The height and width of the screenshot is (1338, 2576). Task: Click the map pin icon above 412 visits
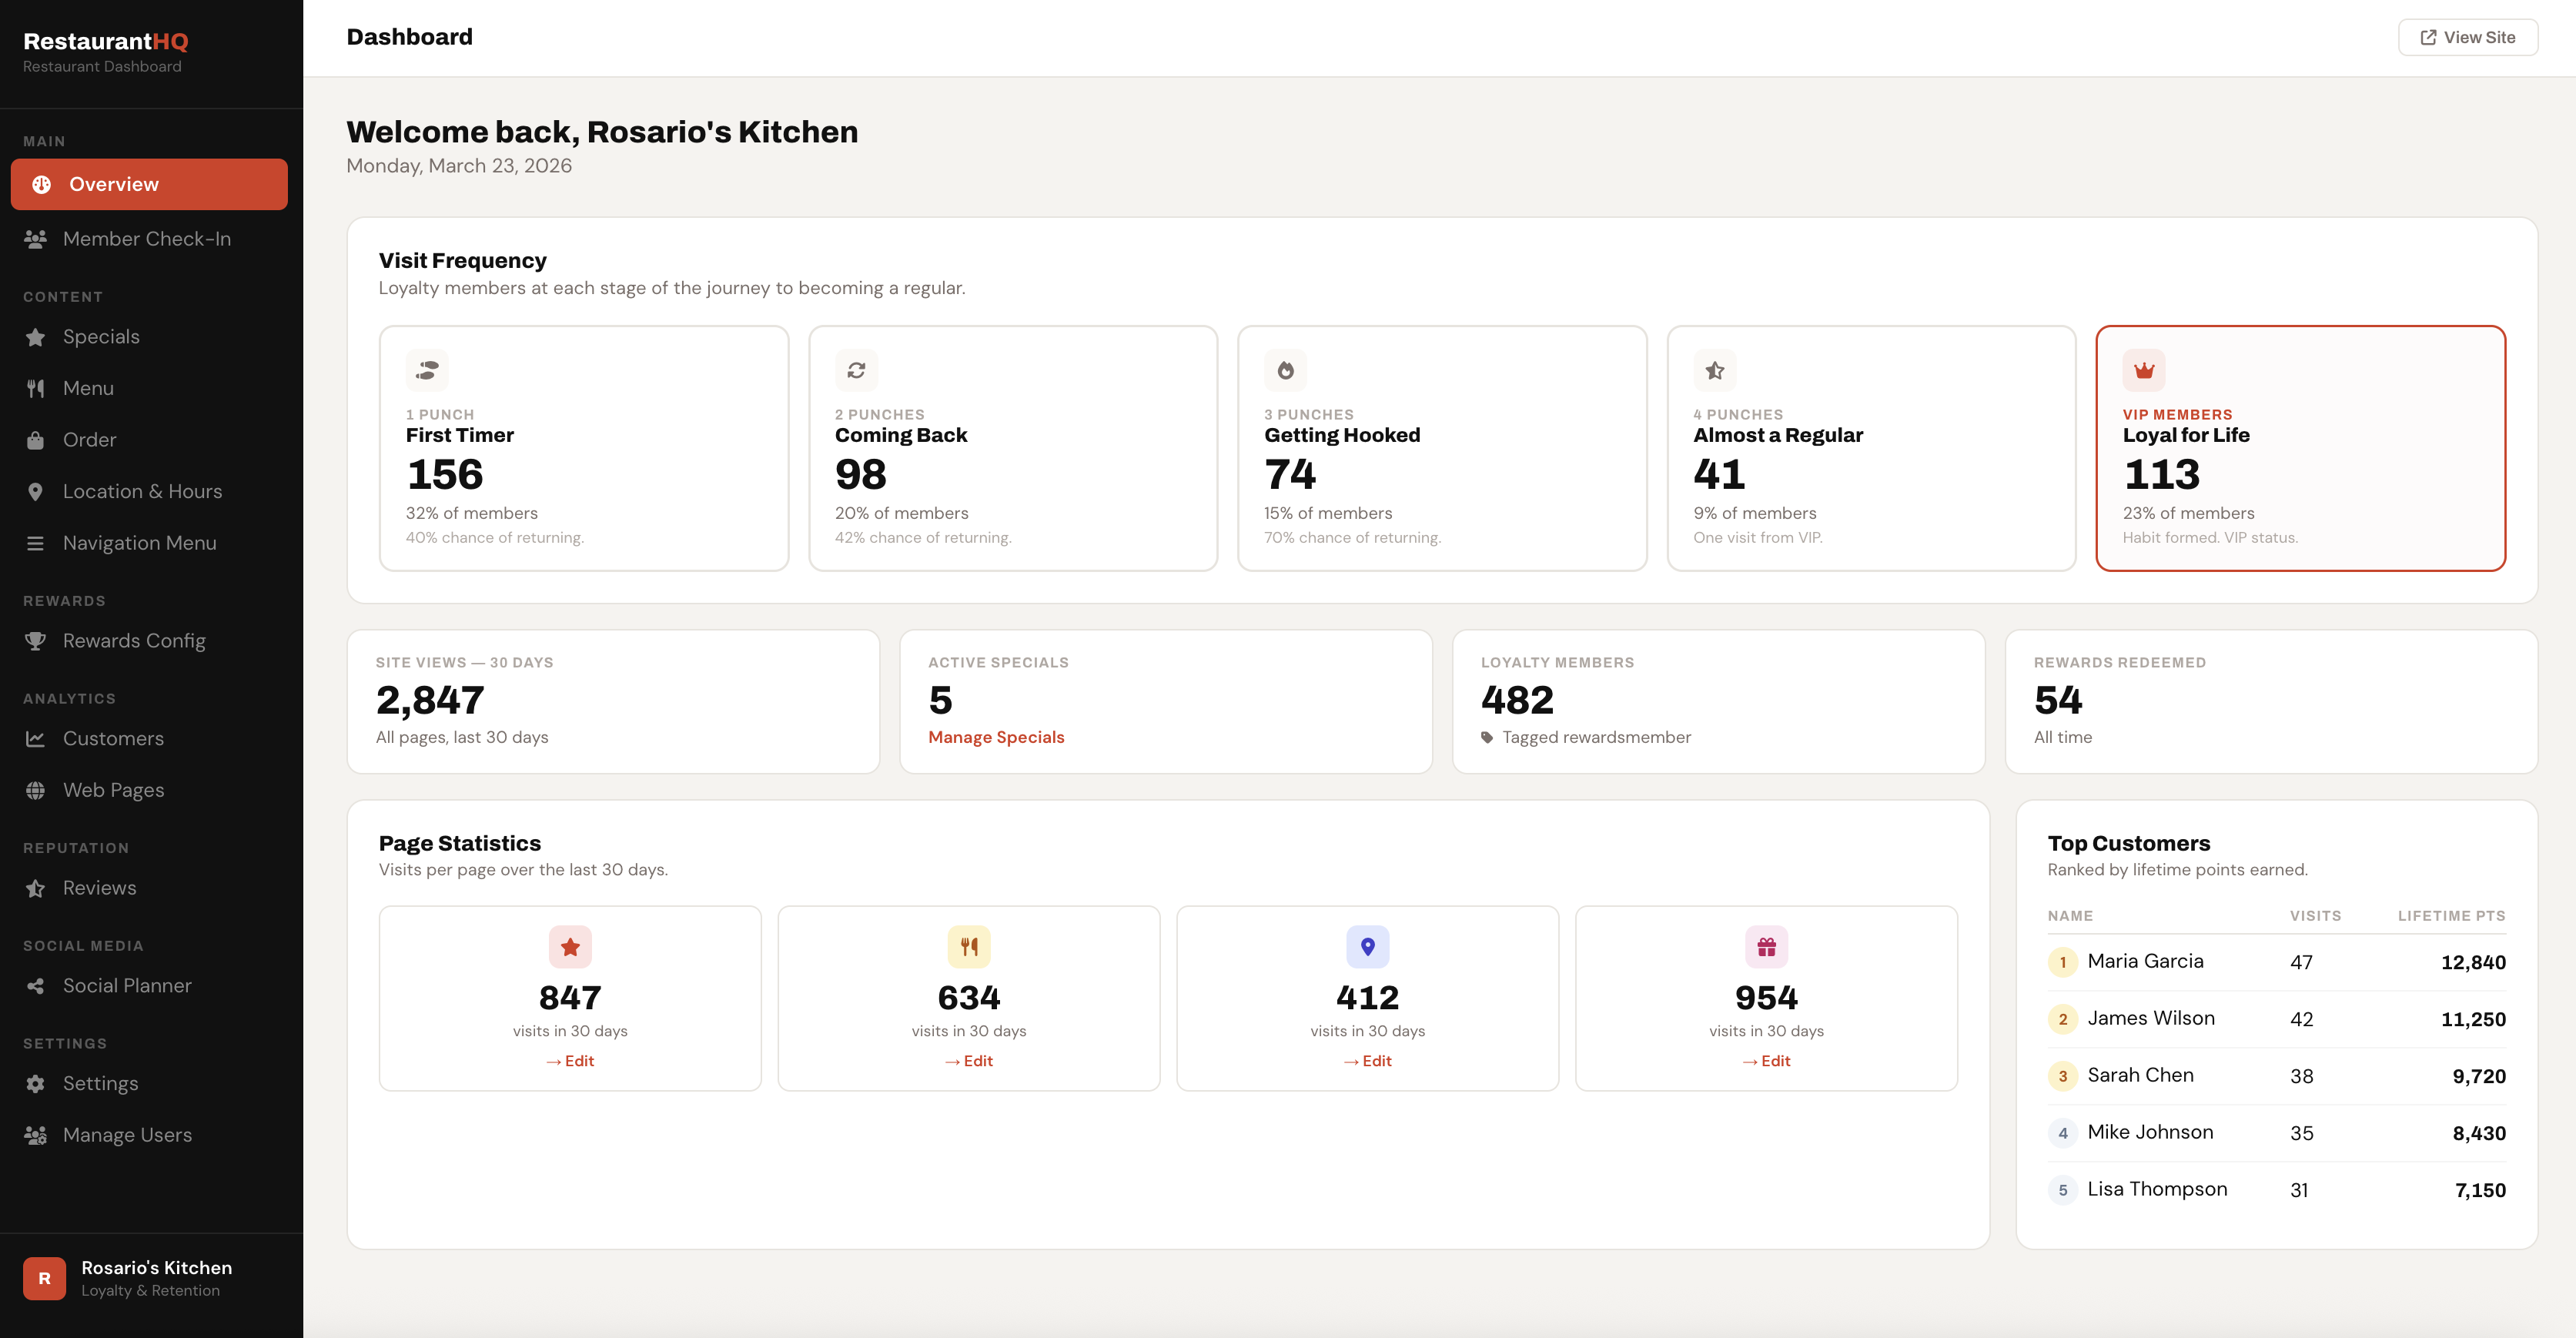coord(1367,946)
